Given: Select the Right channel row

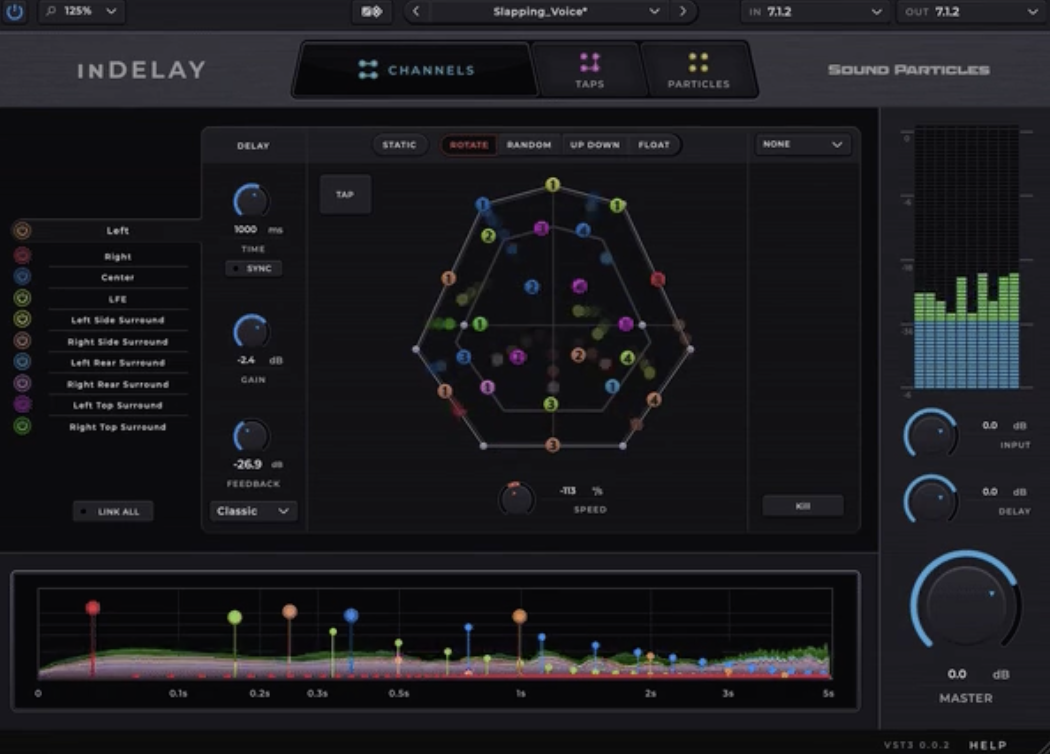Looking at the screenshot, I should (118, 256).
